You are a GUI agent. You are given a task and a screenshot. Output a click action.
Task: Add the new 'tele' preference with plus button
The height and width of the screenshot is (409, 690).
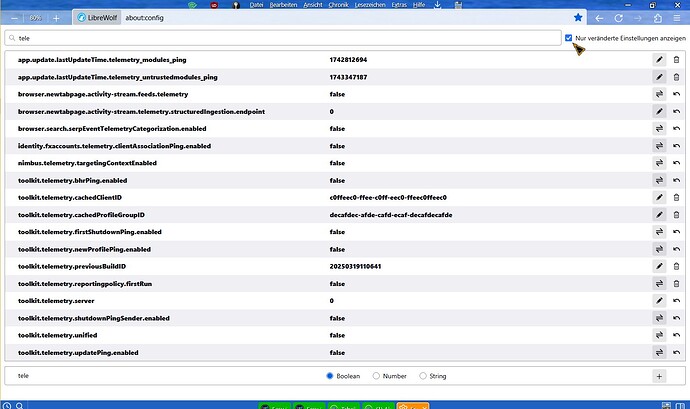[x=659, y=376]
